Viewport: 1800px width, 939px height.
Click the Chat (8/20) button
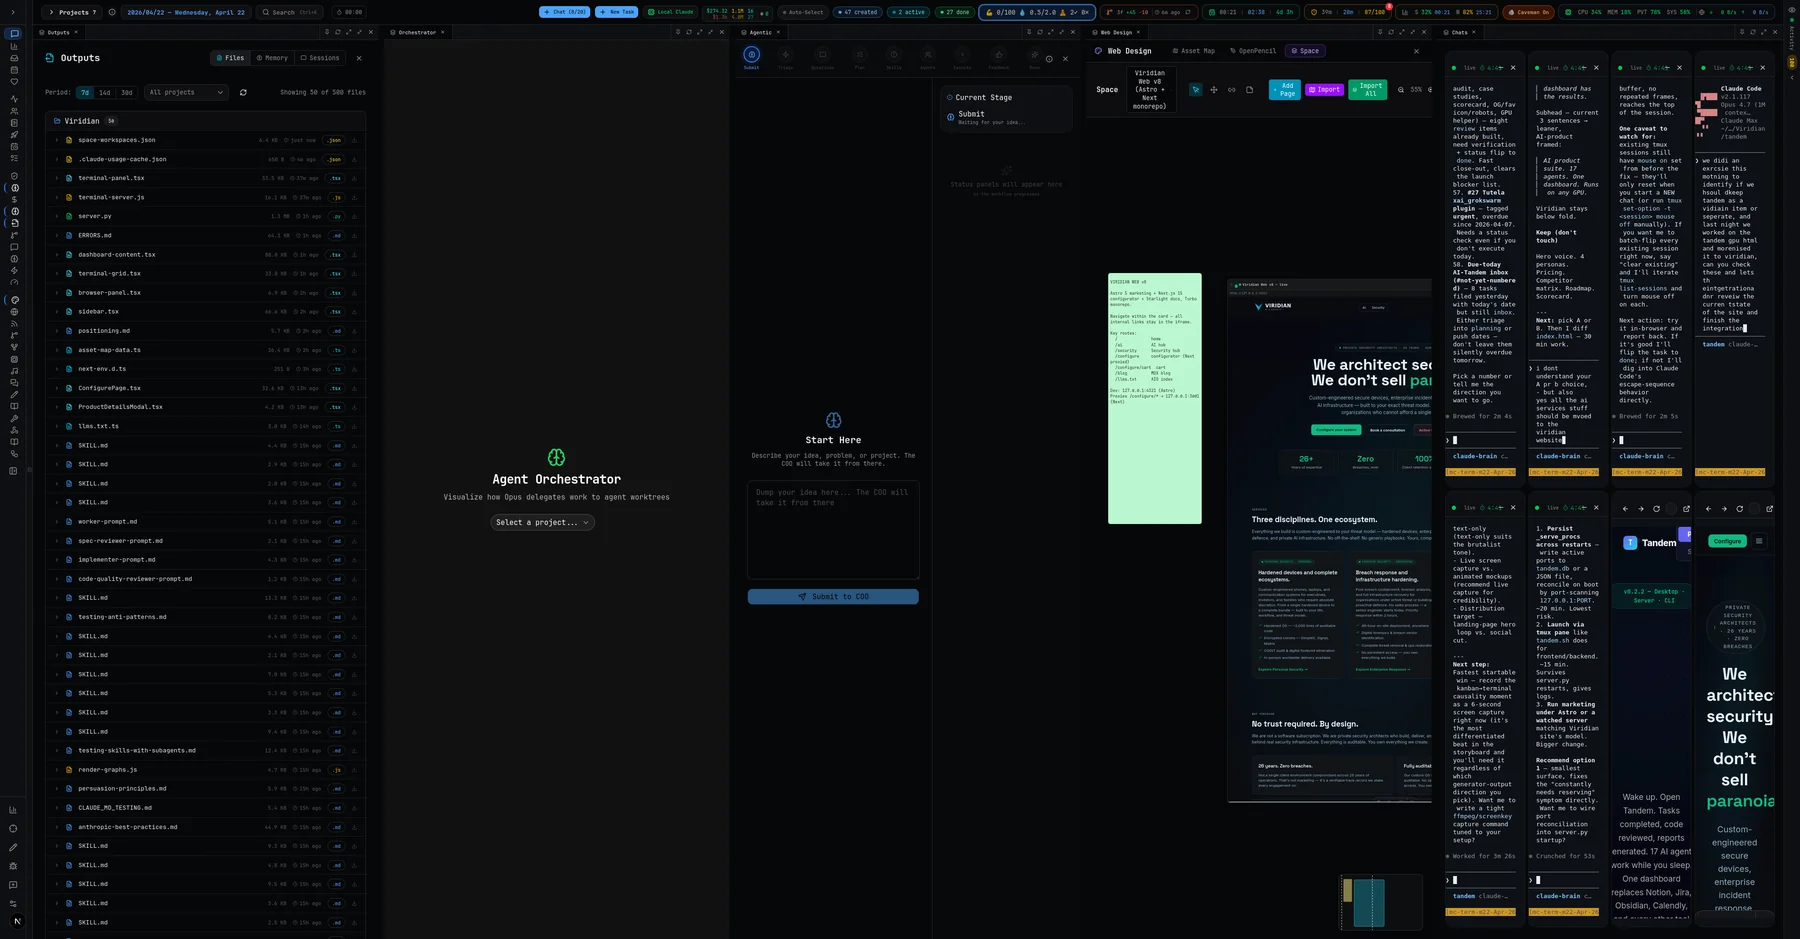point(564,12)
